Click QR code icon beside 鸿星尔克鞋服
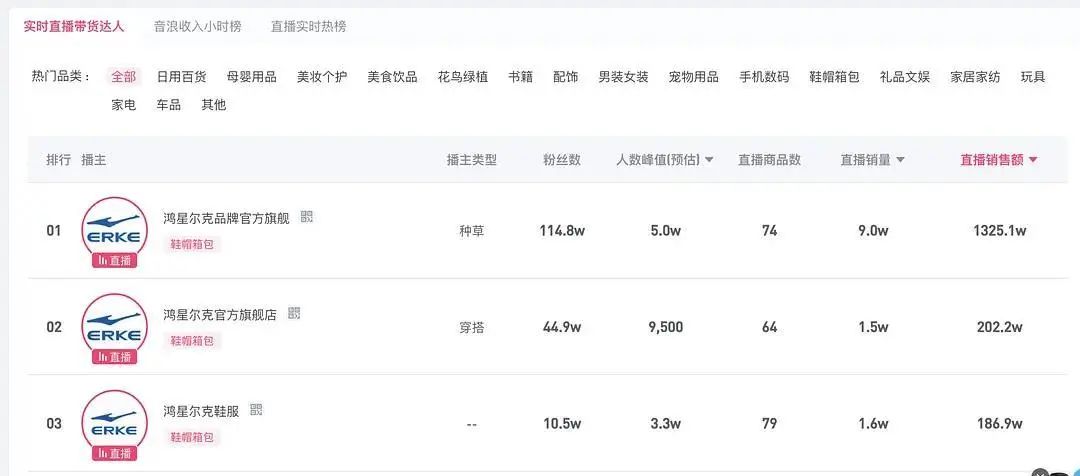 tap(257, 409)
